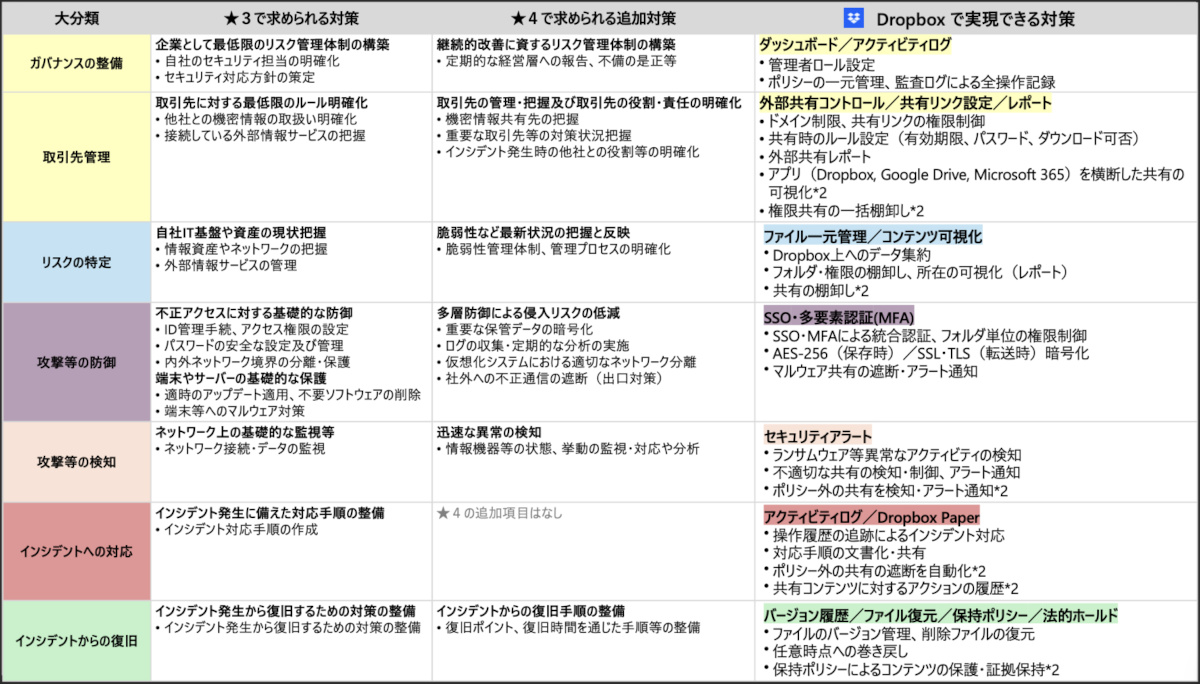Screen dimensions: 1200x684
Task: Click 自社IT基盤や資産の現状把握 text
Action: [x=240, y=232]
